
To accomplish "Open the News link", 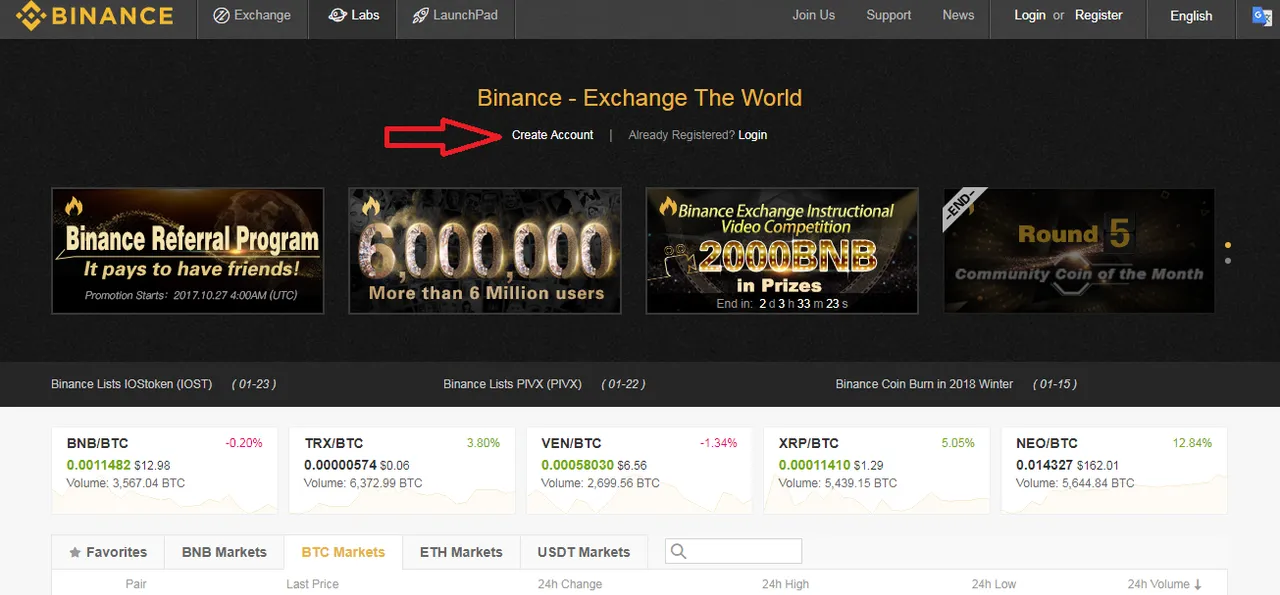I will [958, 15].
